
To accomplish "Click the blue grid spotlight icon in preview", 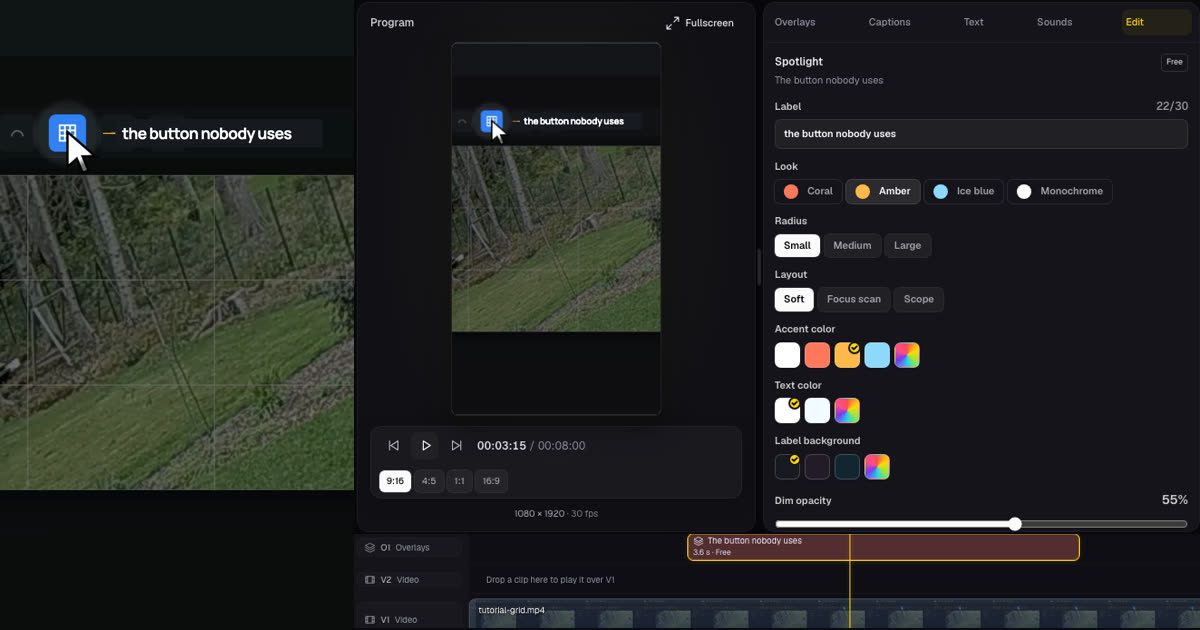I will [x=491, y=121].
